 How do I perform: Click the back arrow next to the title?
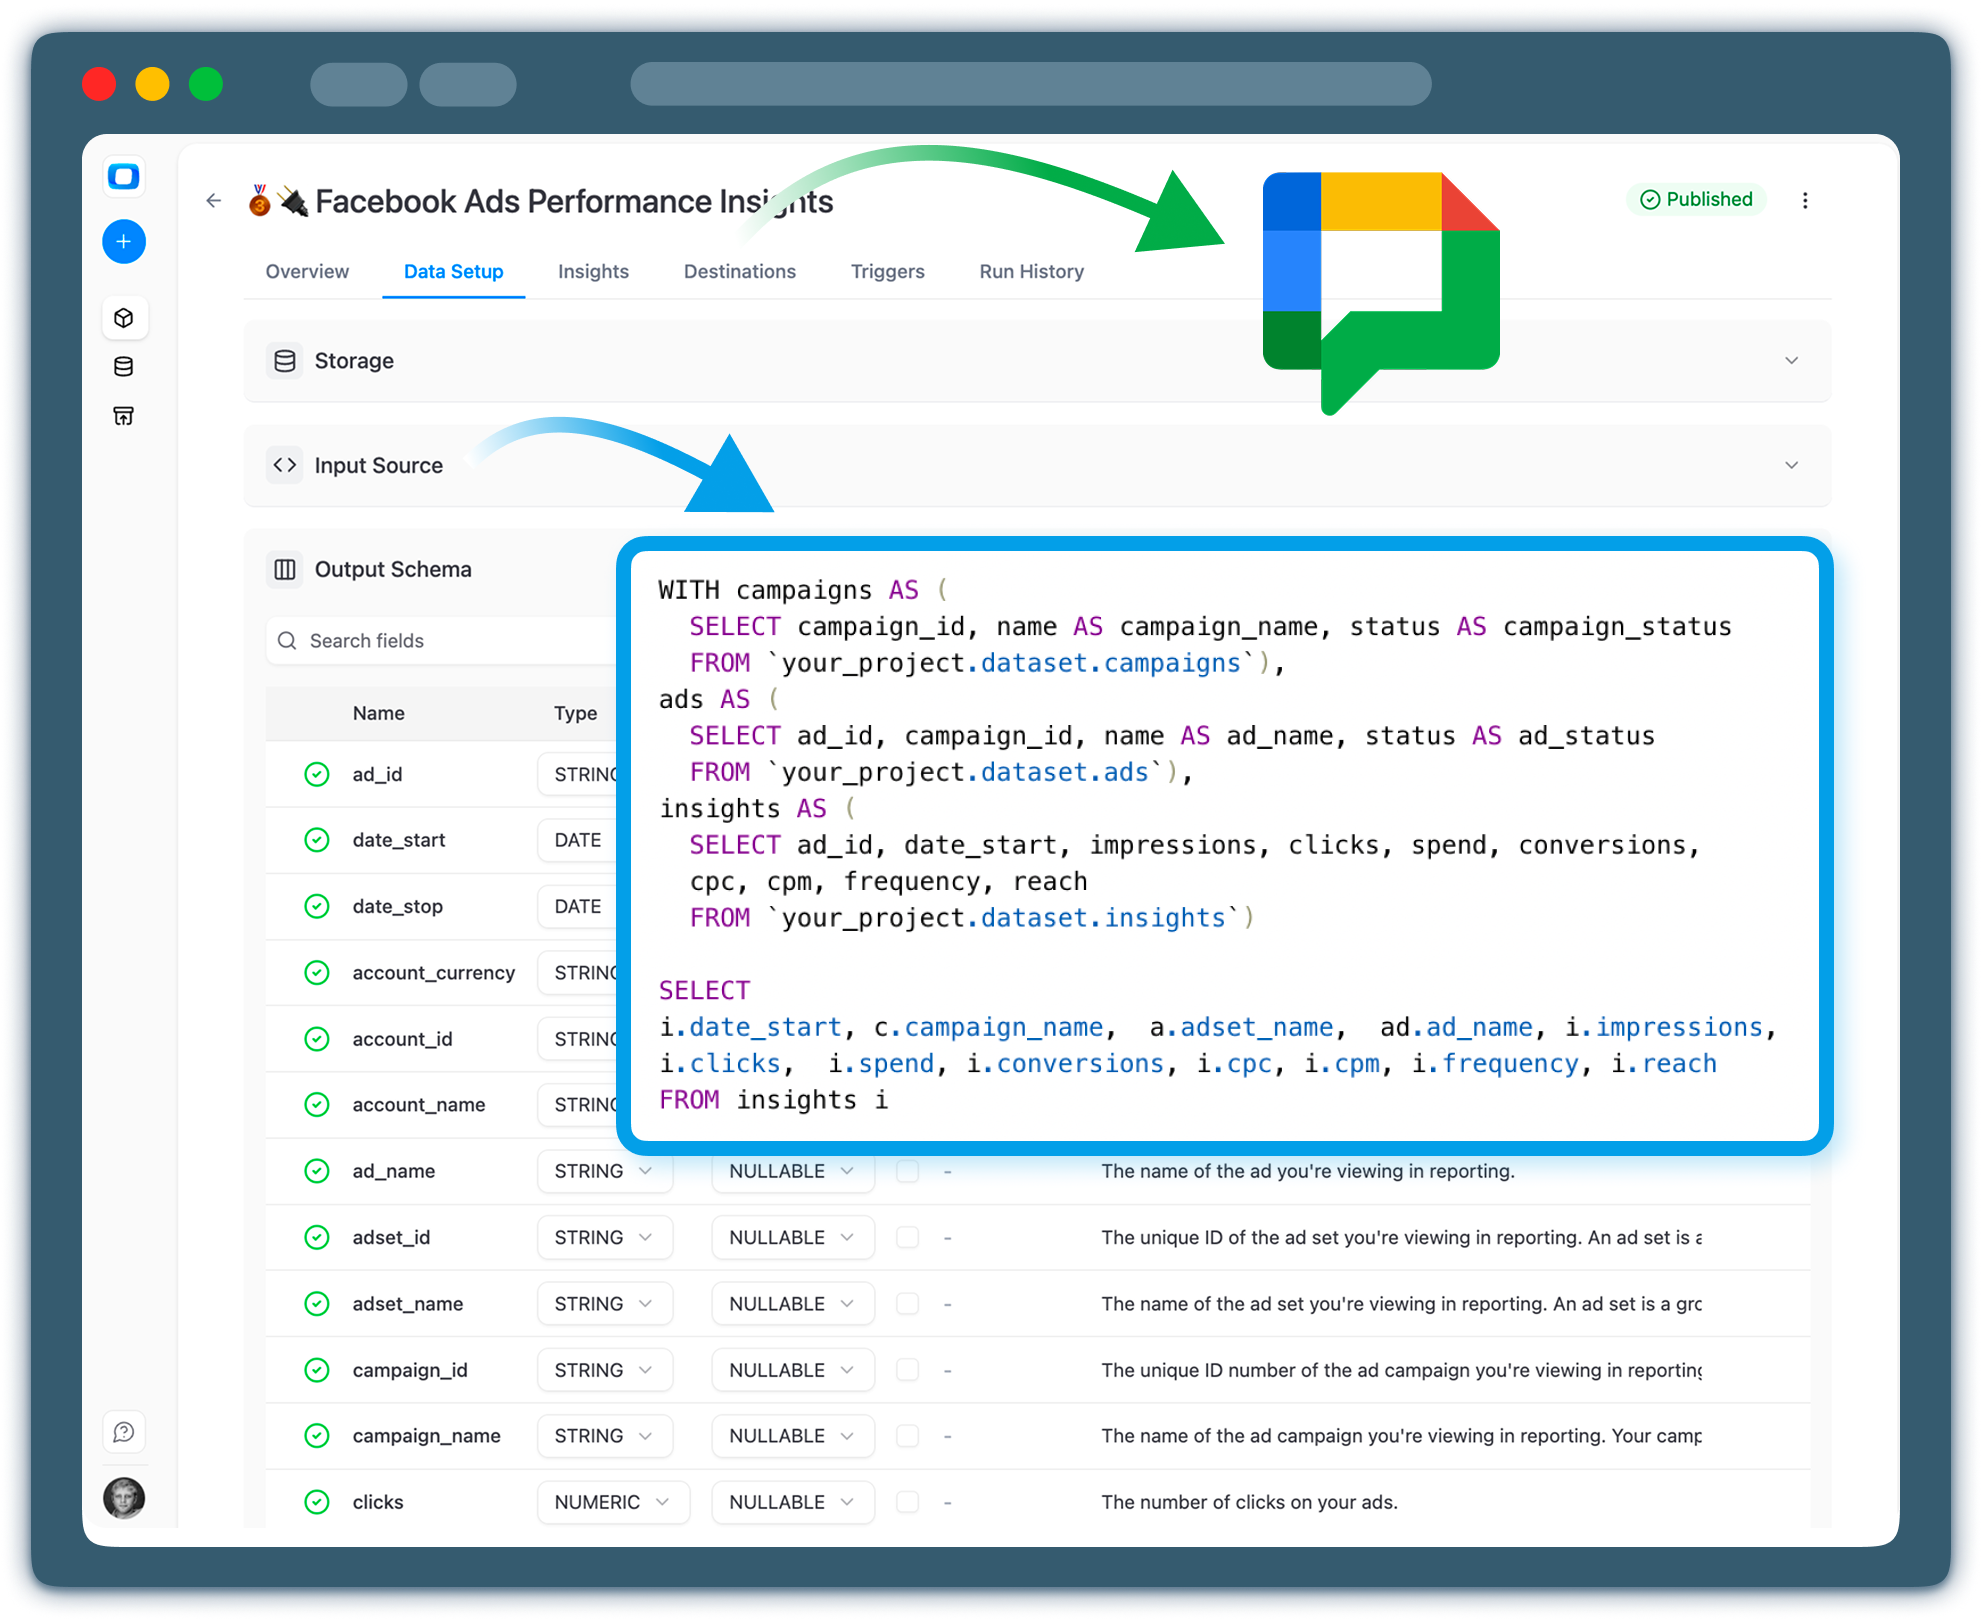click(x=213, y=200)
